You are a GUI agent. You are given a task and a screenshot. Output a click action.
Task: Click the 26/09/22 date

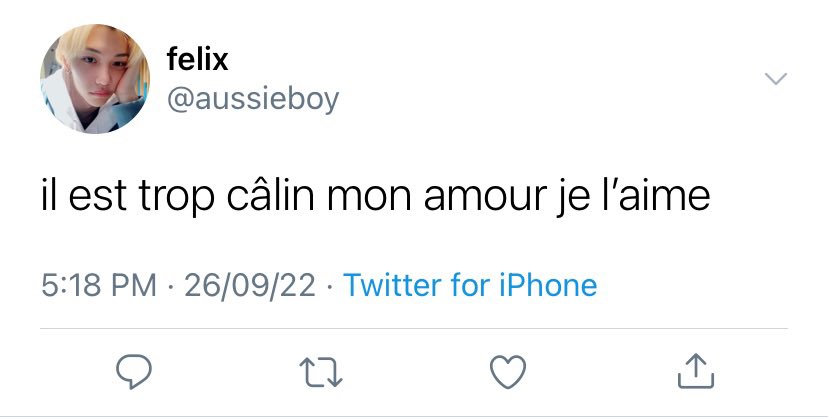(250, 286)
